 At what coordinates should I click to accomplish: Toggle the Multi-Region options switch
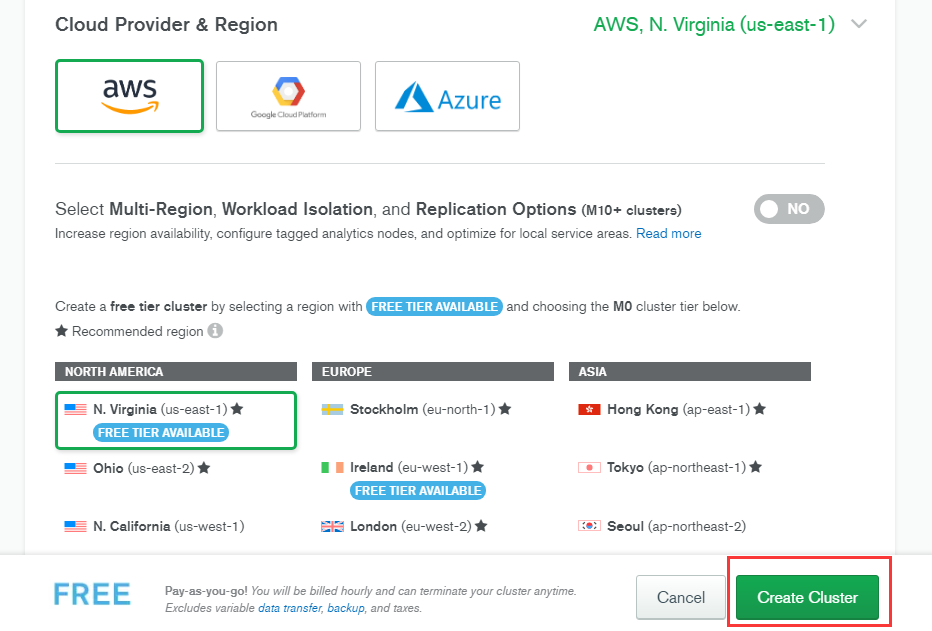[x=788, y=209]
